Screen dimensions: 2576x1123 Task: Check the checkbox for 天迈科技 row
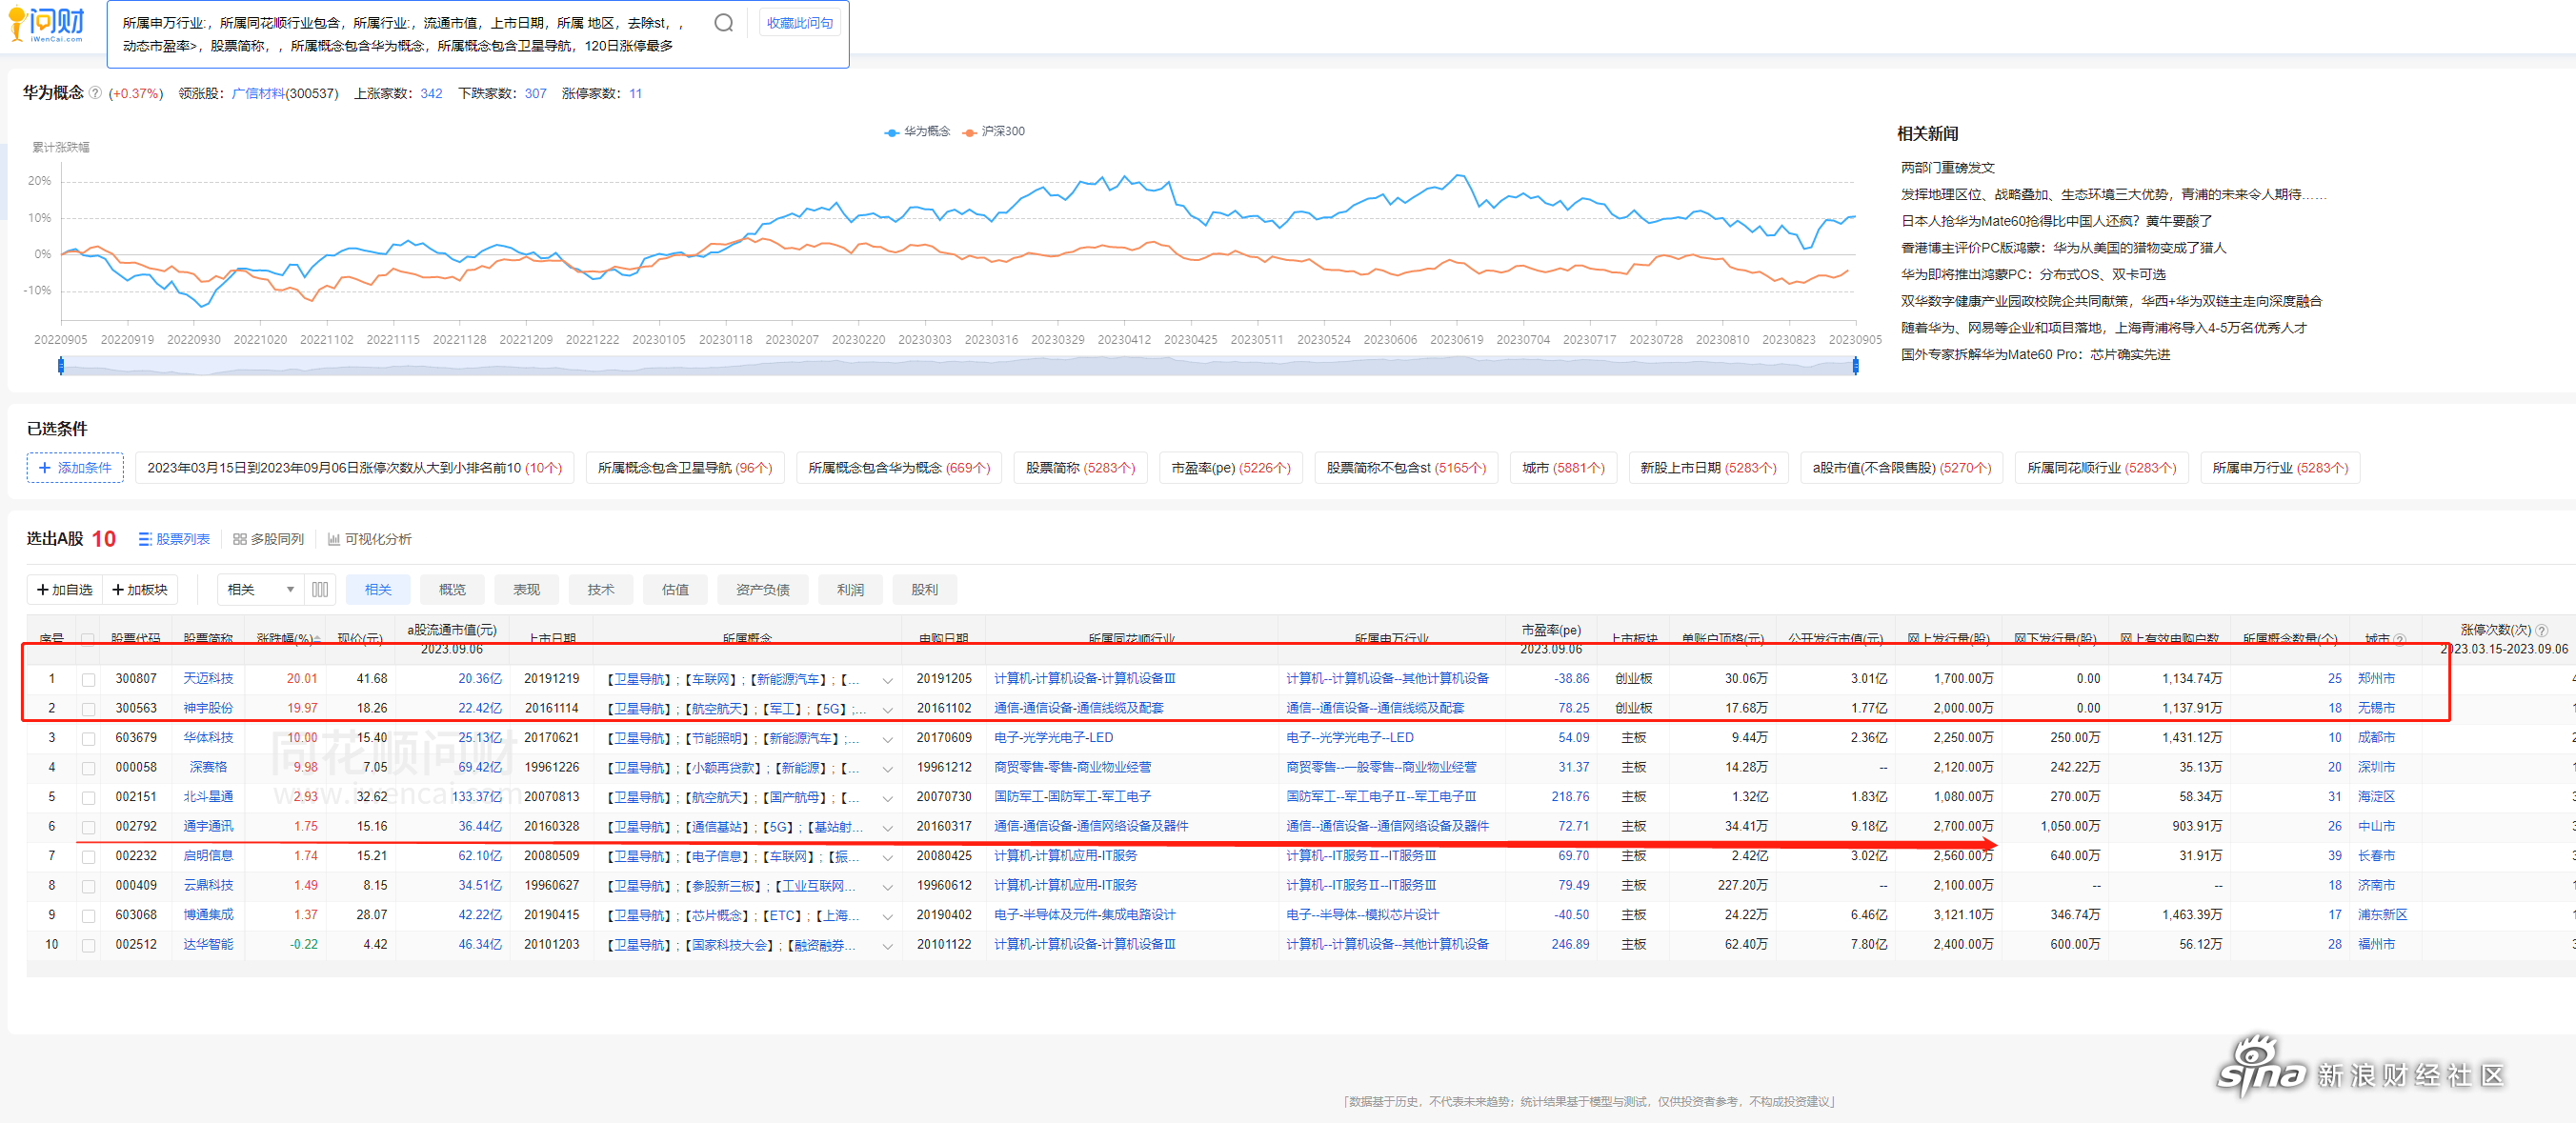[88, 679]
